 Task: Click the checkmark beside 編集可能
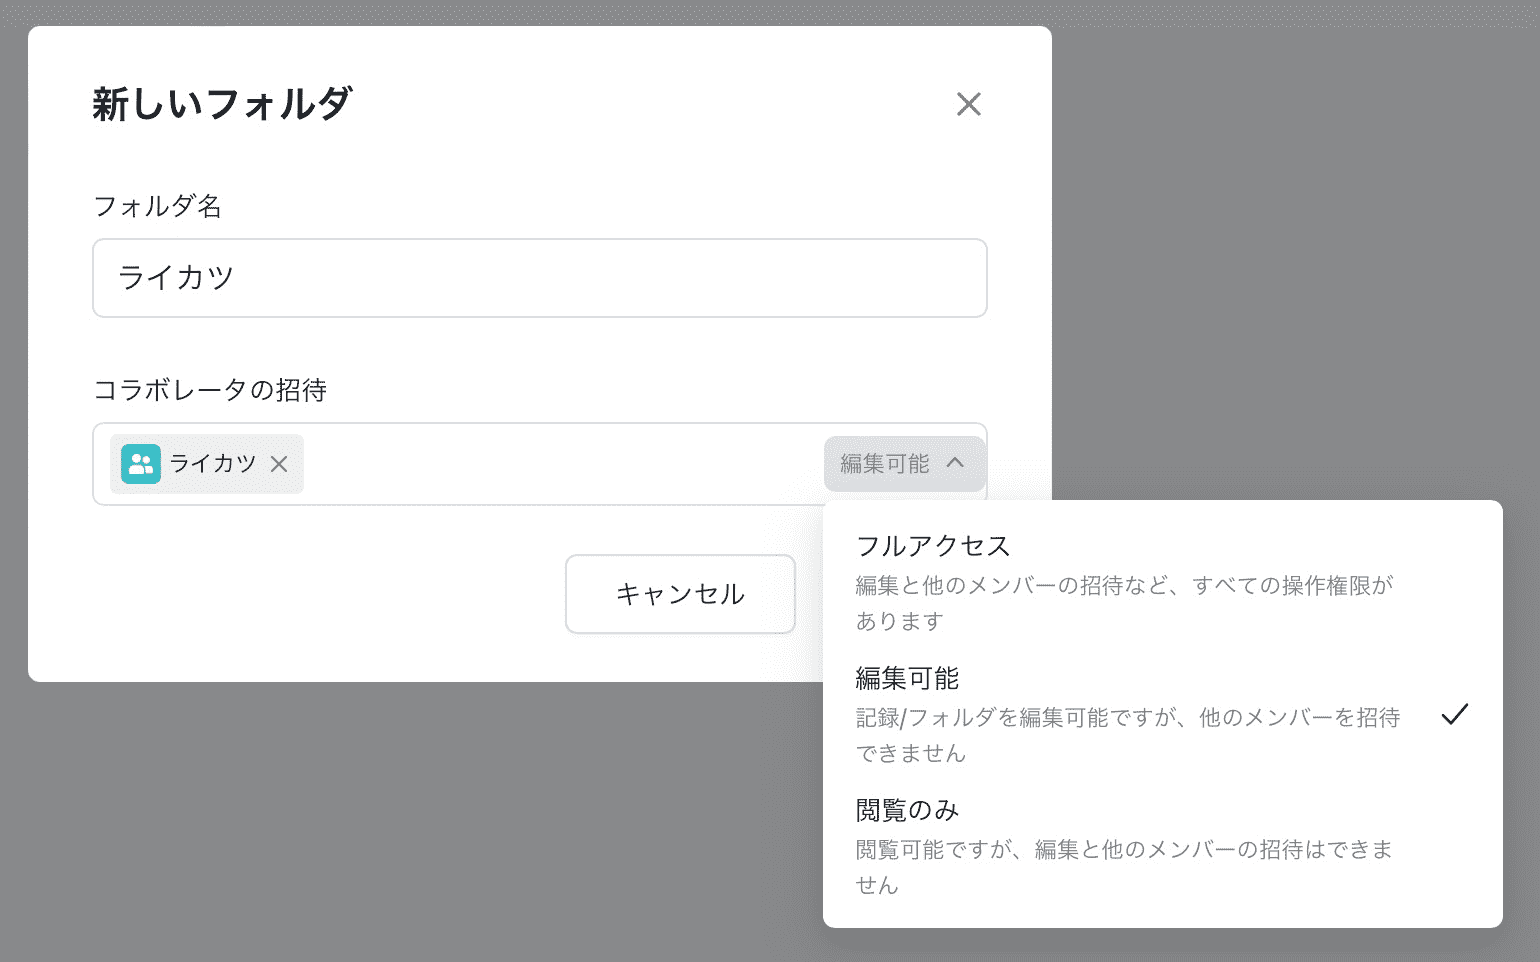1454,714
